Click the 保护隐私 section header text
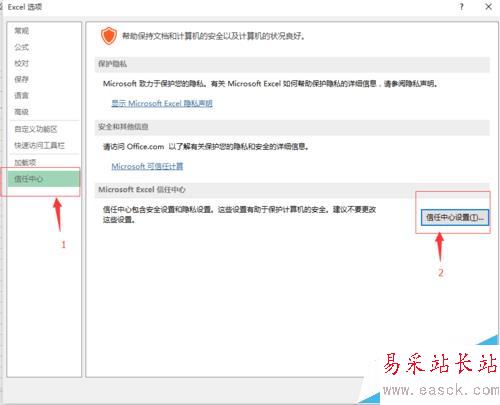Image resolution: width=500 pixels, height=405 pixels. click(112, 64)
